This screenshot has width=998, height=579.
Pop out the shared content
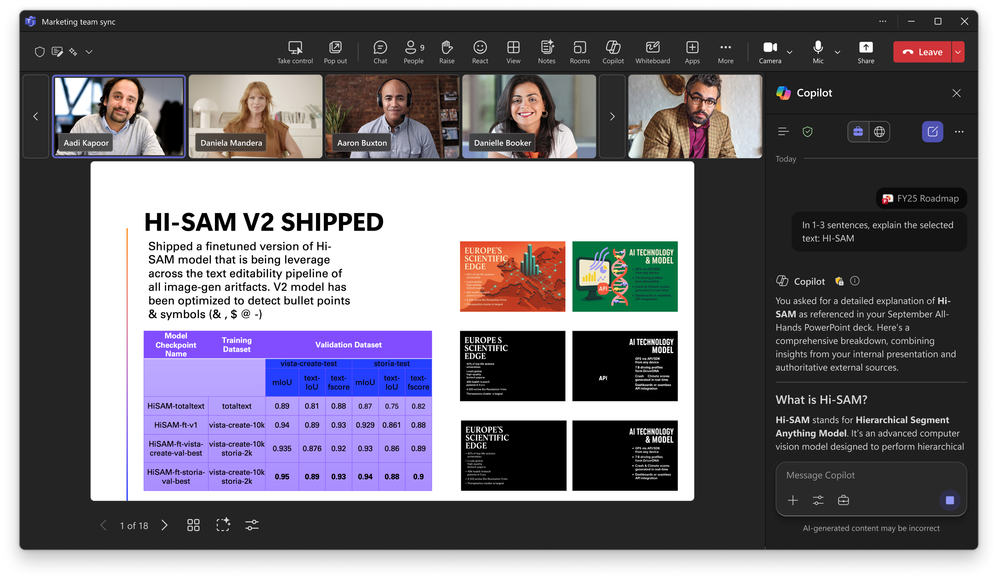click(335, 52)
